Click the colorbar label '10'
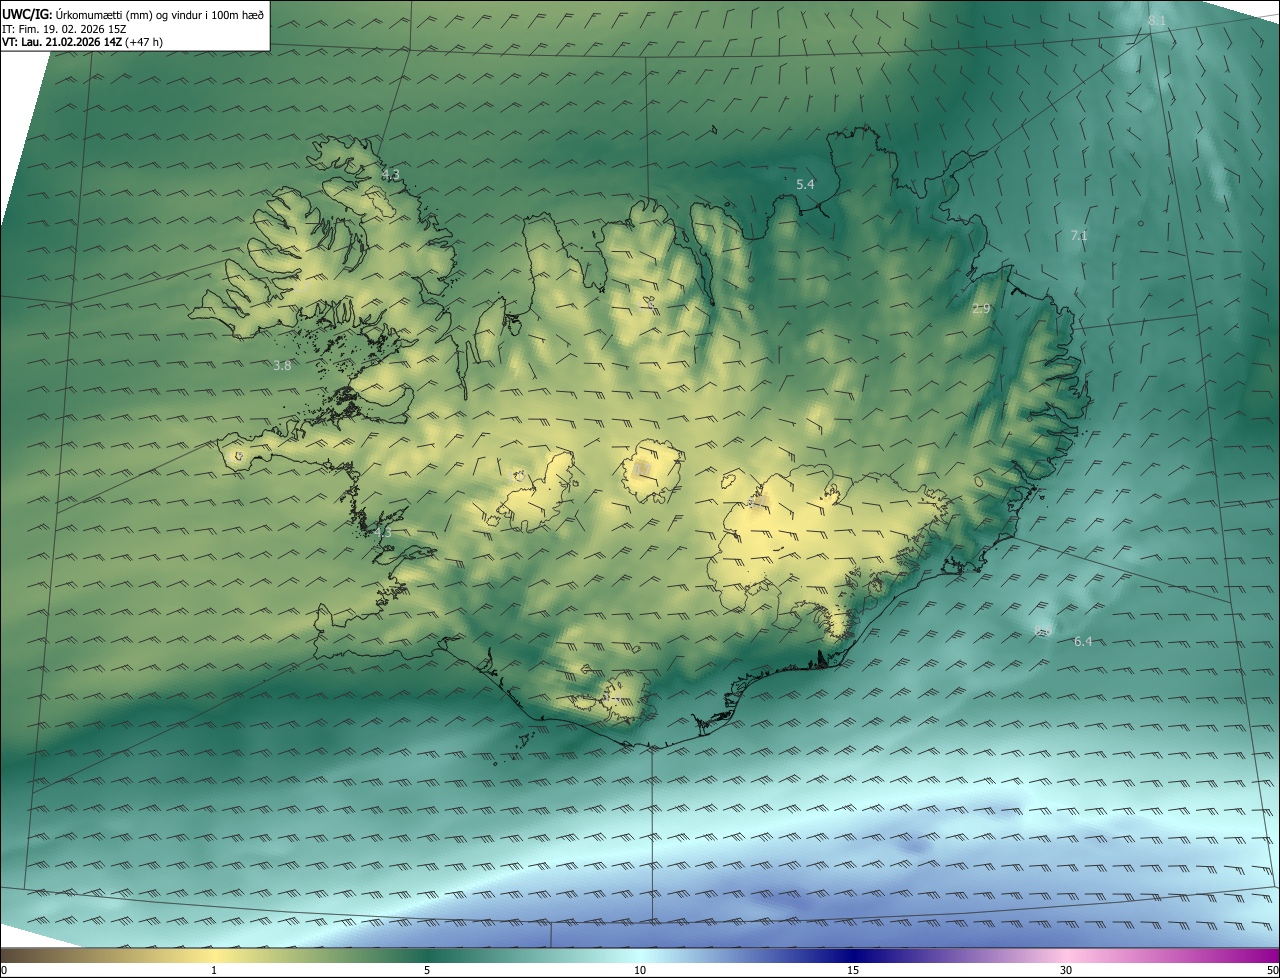Viewport: 1280px width, 978px height. pos(640,970)
